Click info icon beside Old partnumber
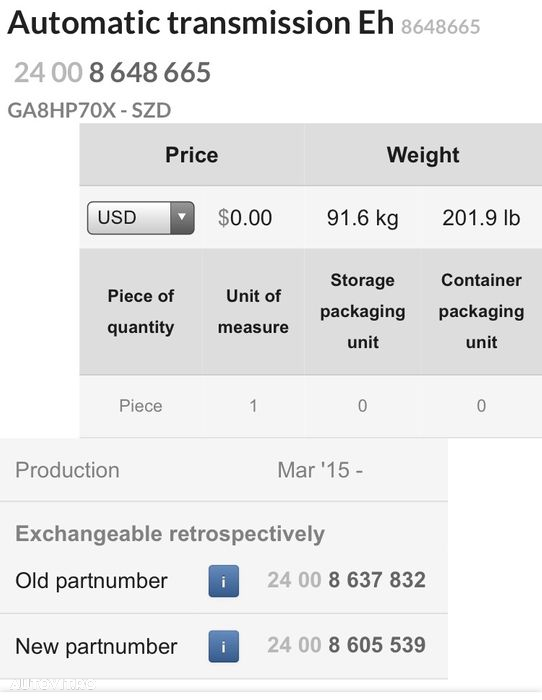Viewport: 542px width, 700px height. (x=223, y=581)
